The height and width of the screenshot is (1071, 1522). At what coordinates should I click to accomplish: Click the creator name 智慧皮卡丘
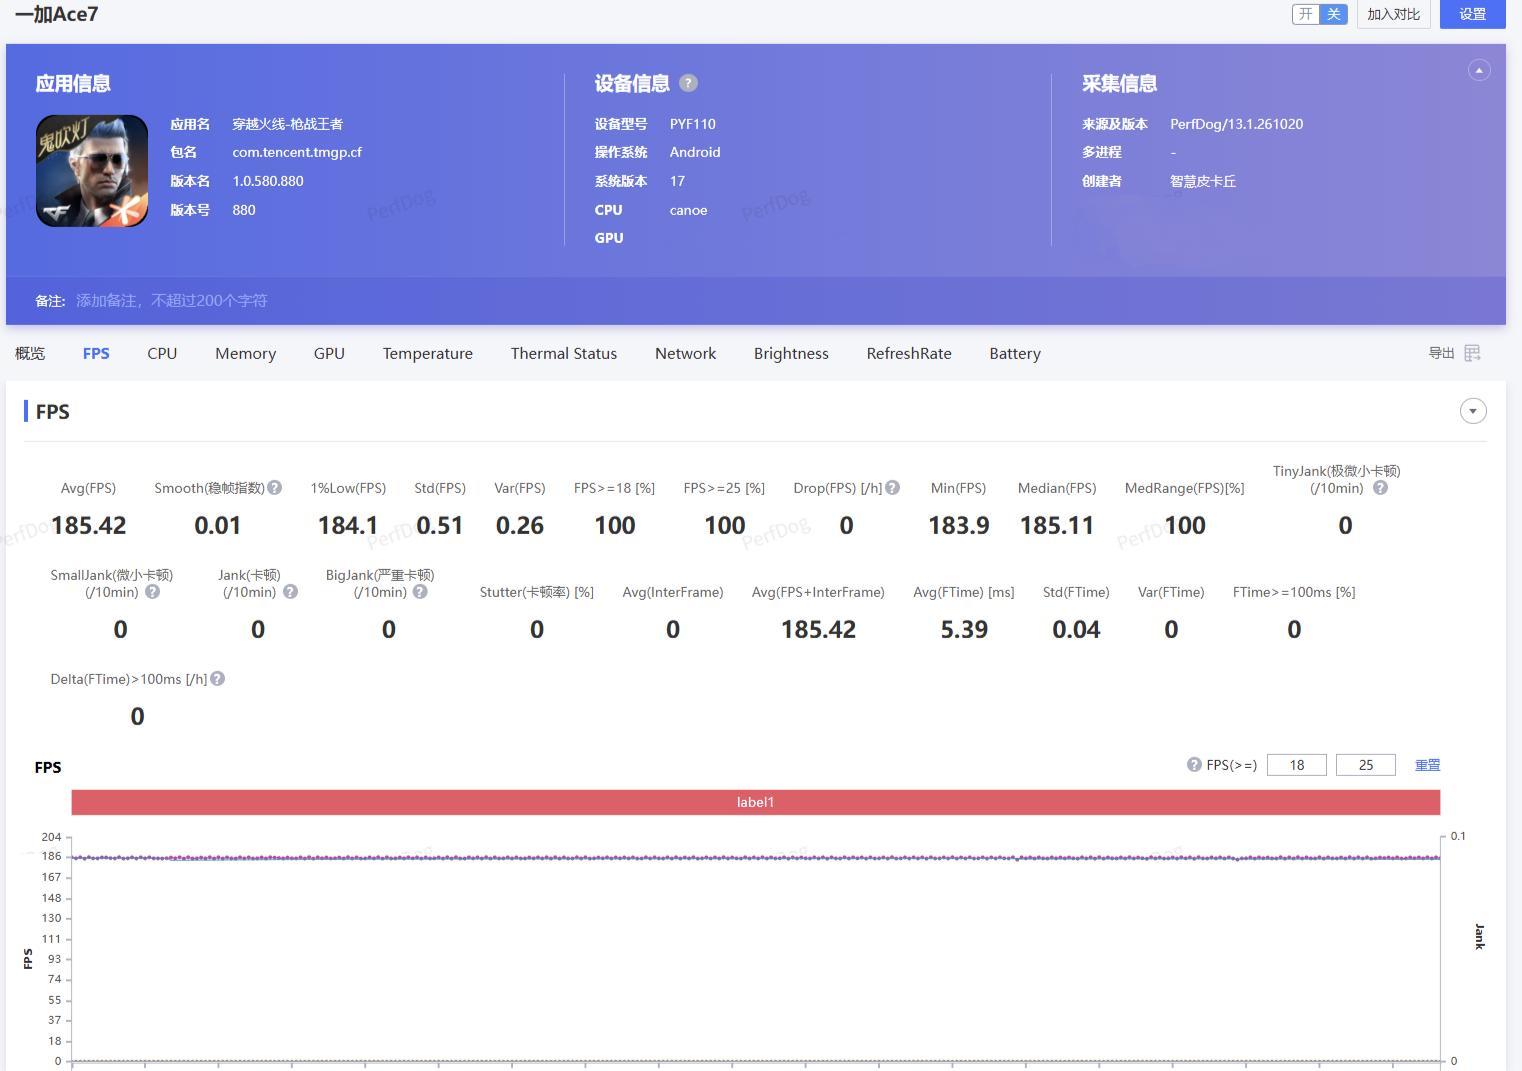pyautogui.click(x=1203, y=181)
